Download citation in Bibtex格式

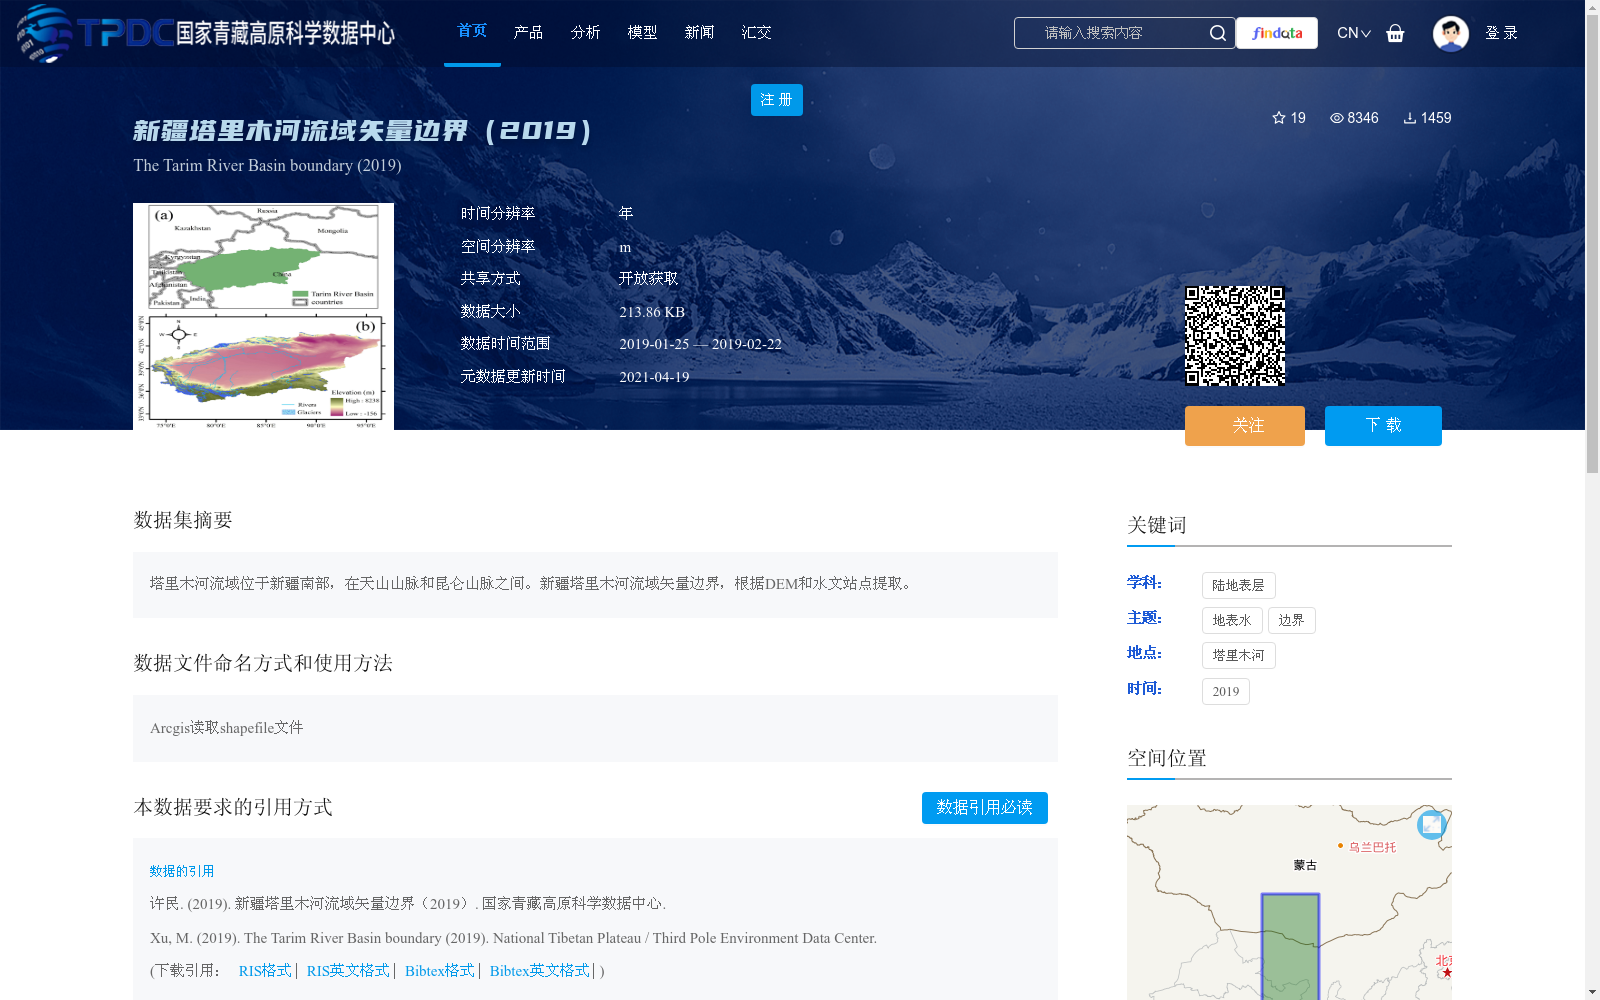coord(439,971)
